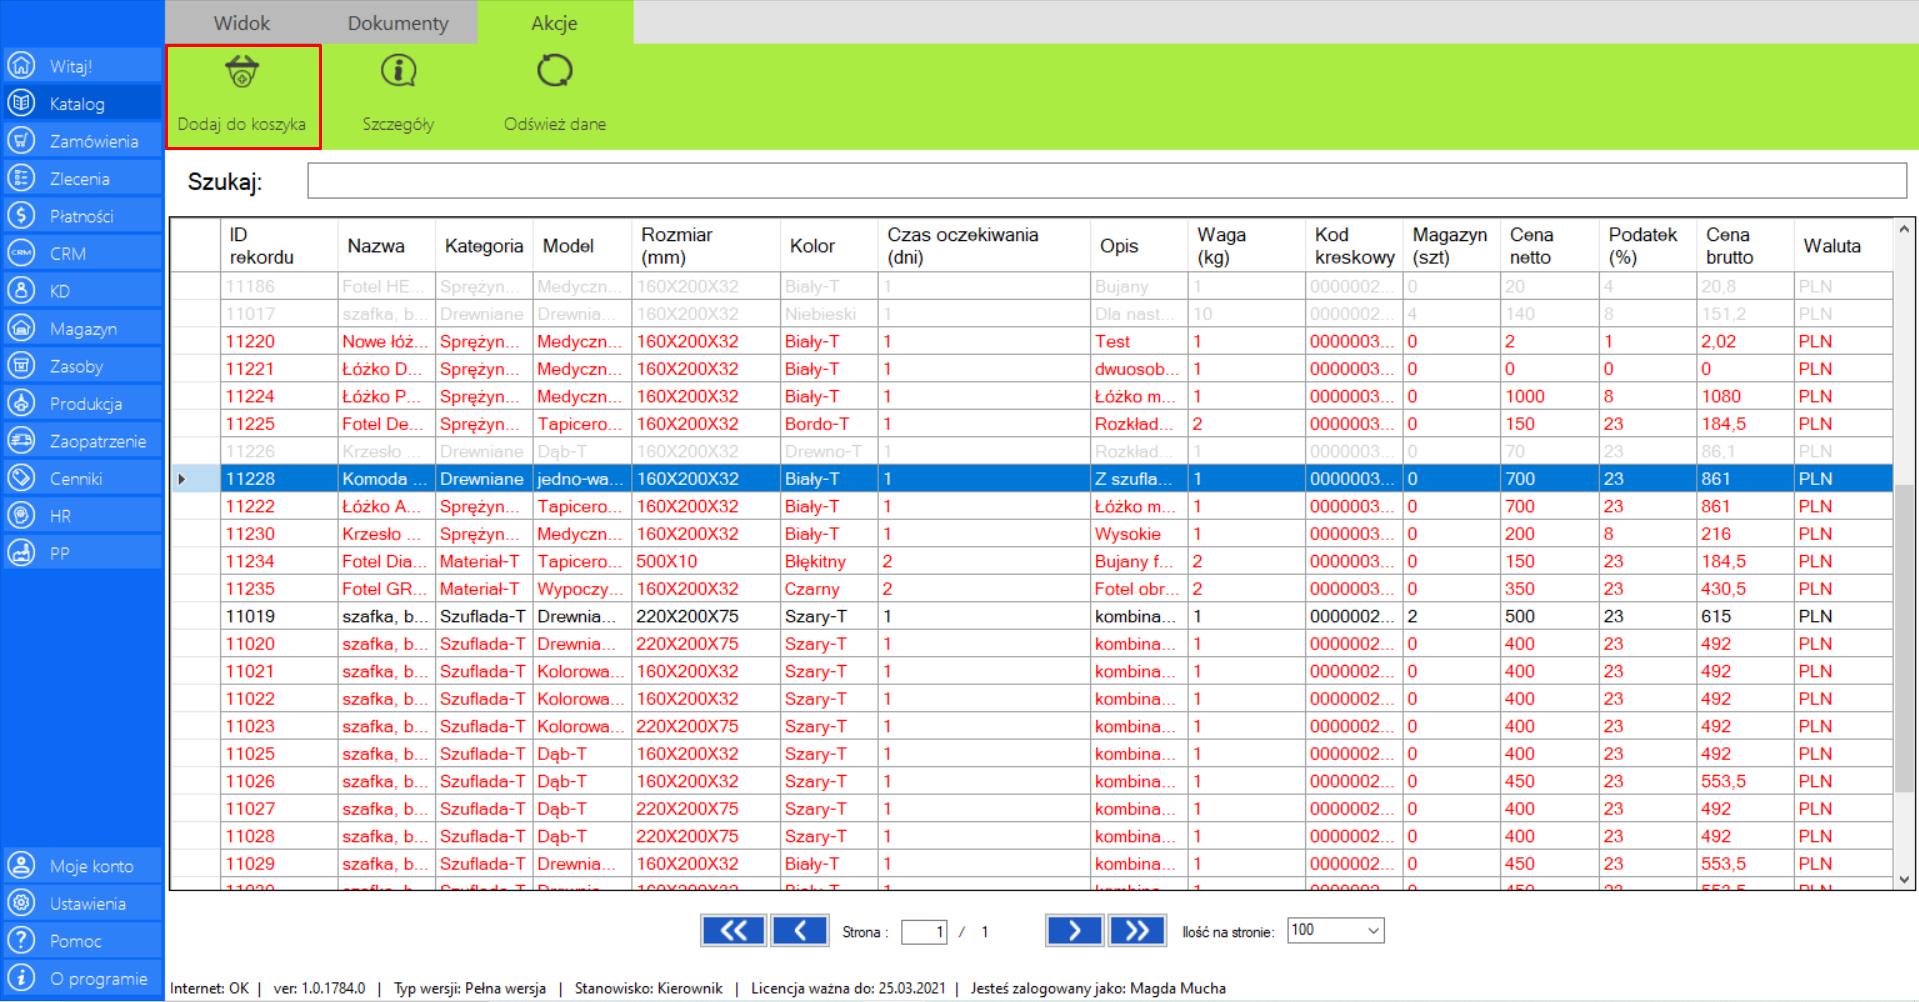Go to Magazyn module
This screenshot has height=1002, width=1919.
click(x=82, y=329)
